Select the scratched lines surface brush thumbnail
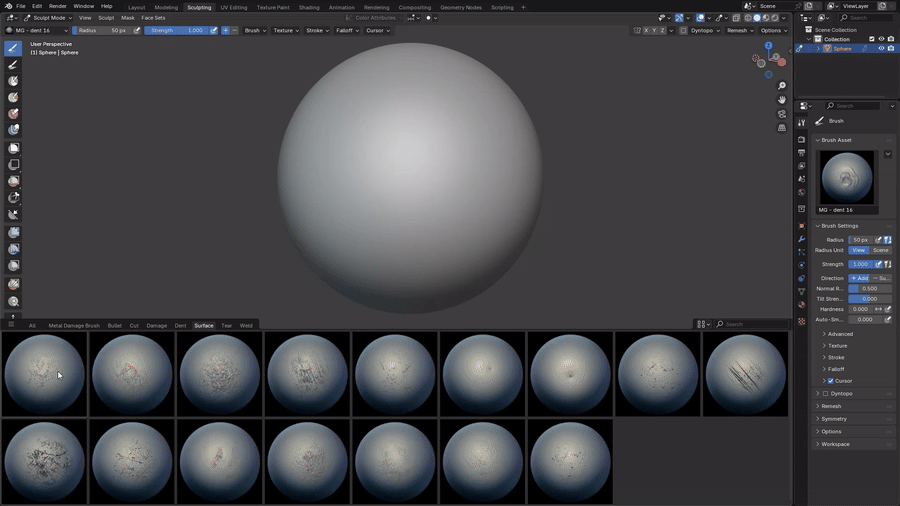 point(746,374)
